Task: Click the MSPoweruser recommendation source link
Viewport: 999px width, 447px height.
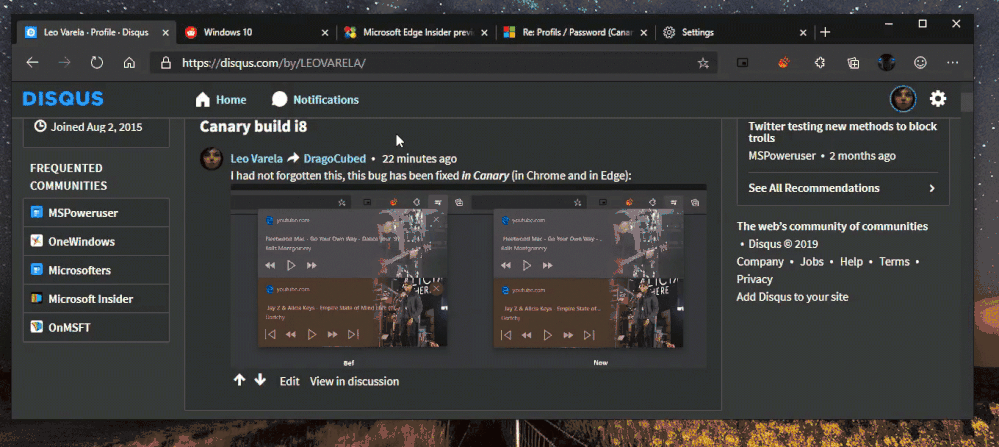Action: [x=782, y=155]
